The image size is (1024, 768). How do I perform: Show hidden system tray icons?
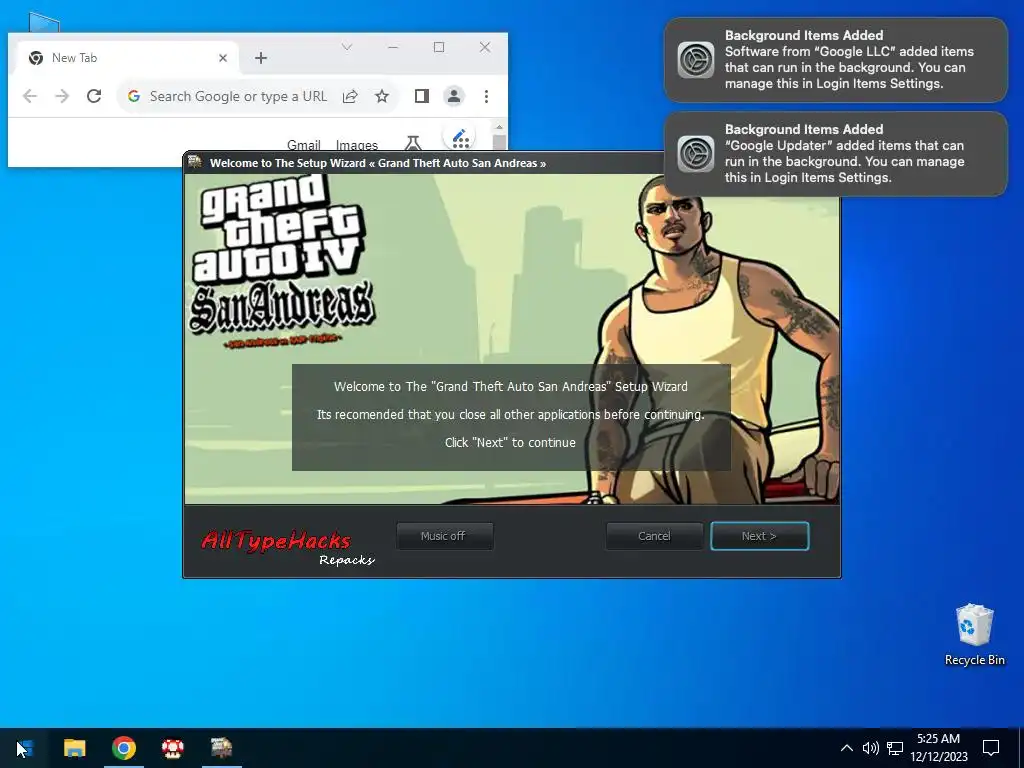tap(846, 748)
